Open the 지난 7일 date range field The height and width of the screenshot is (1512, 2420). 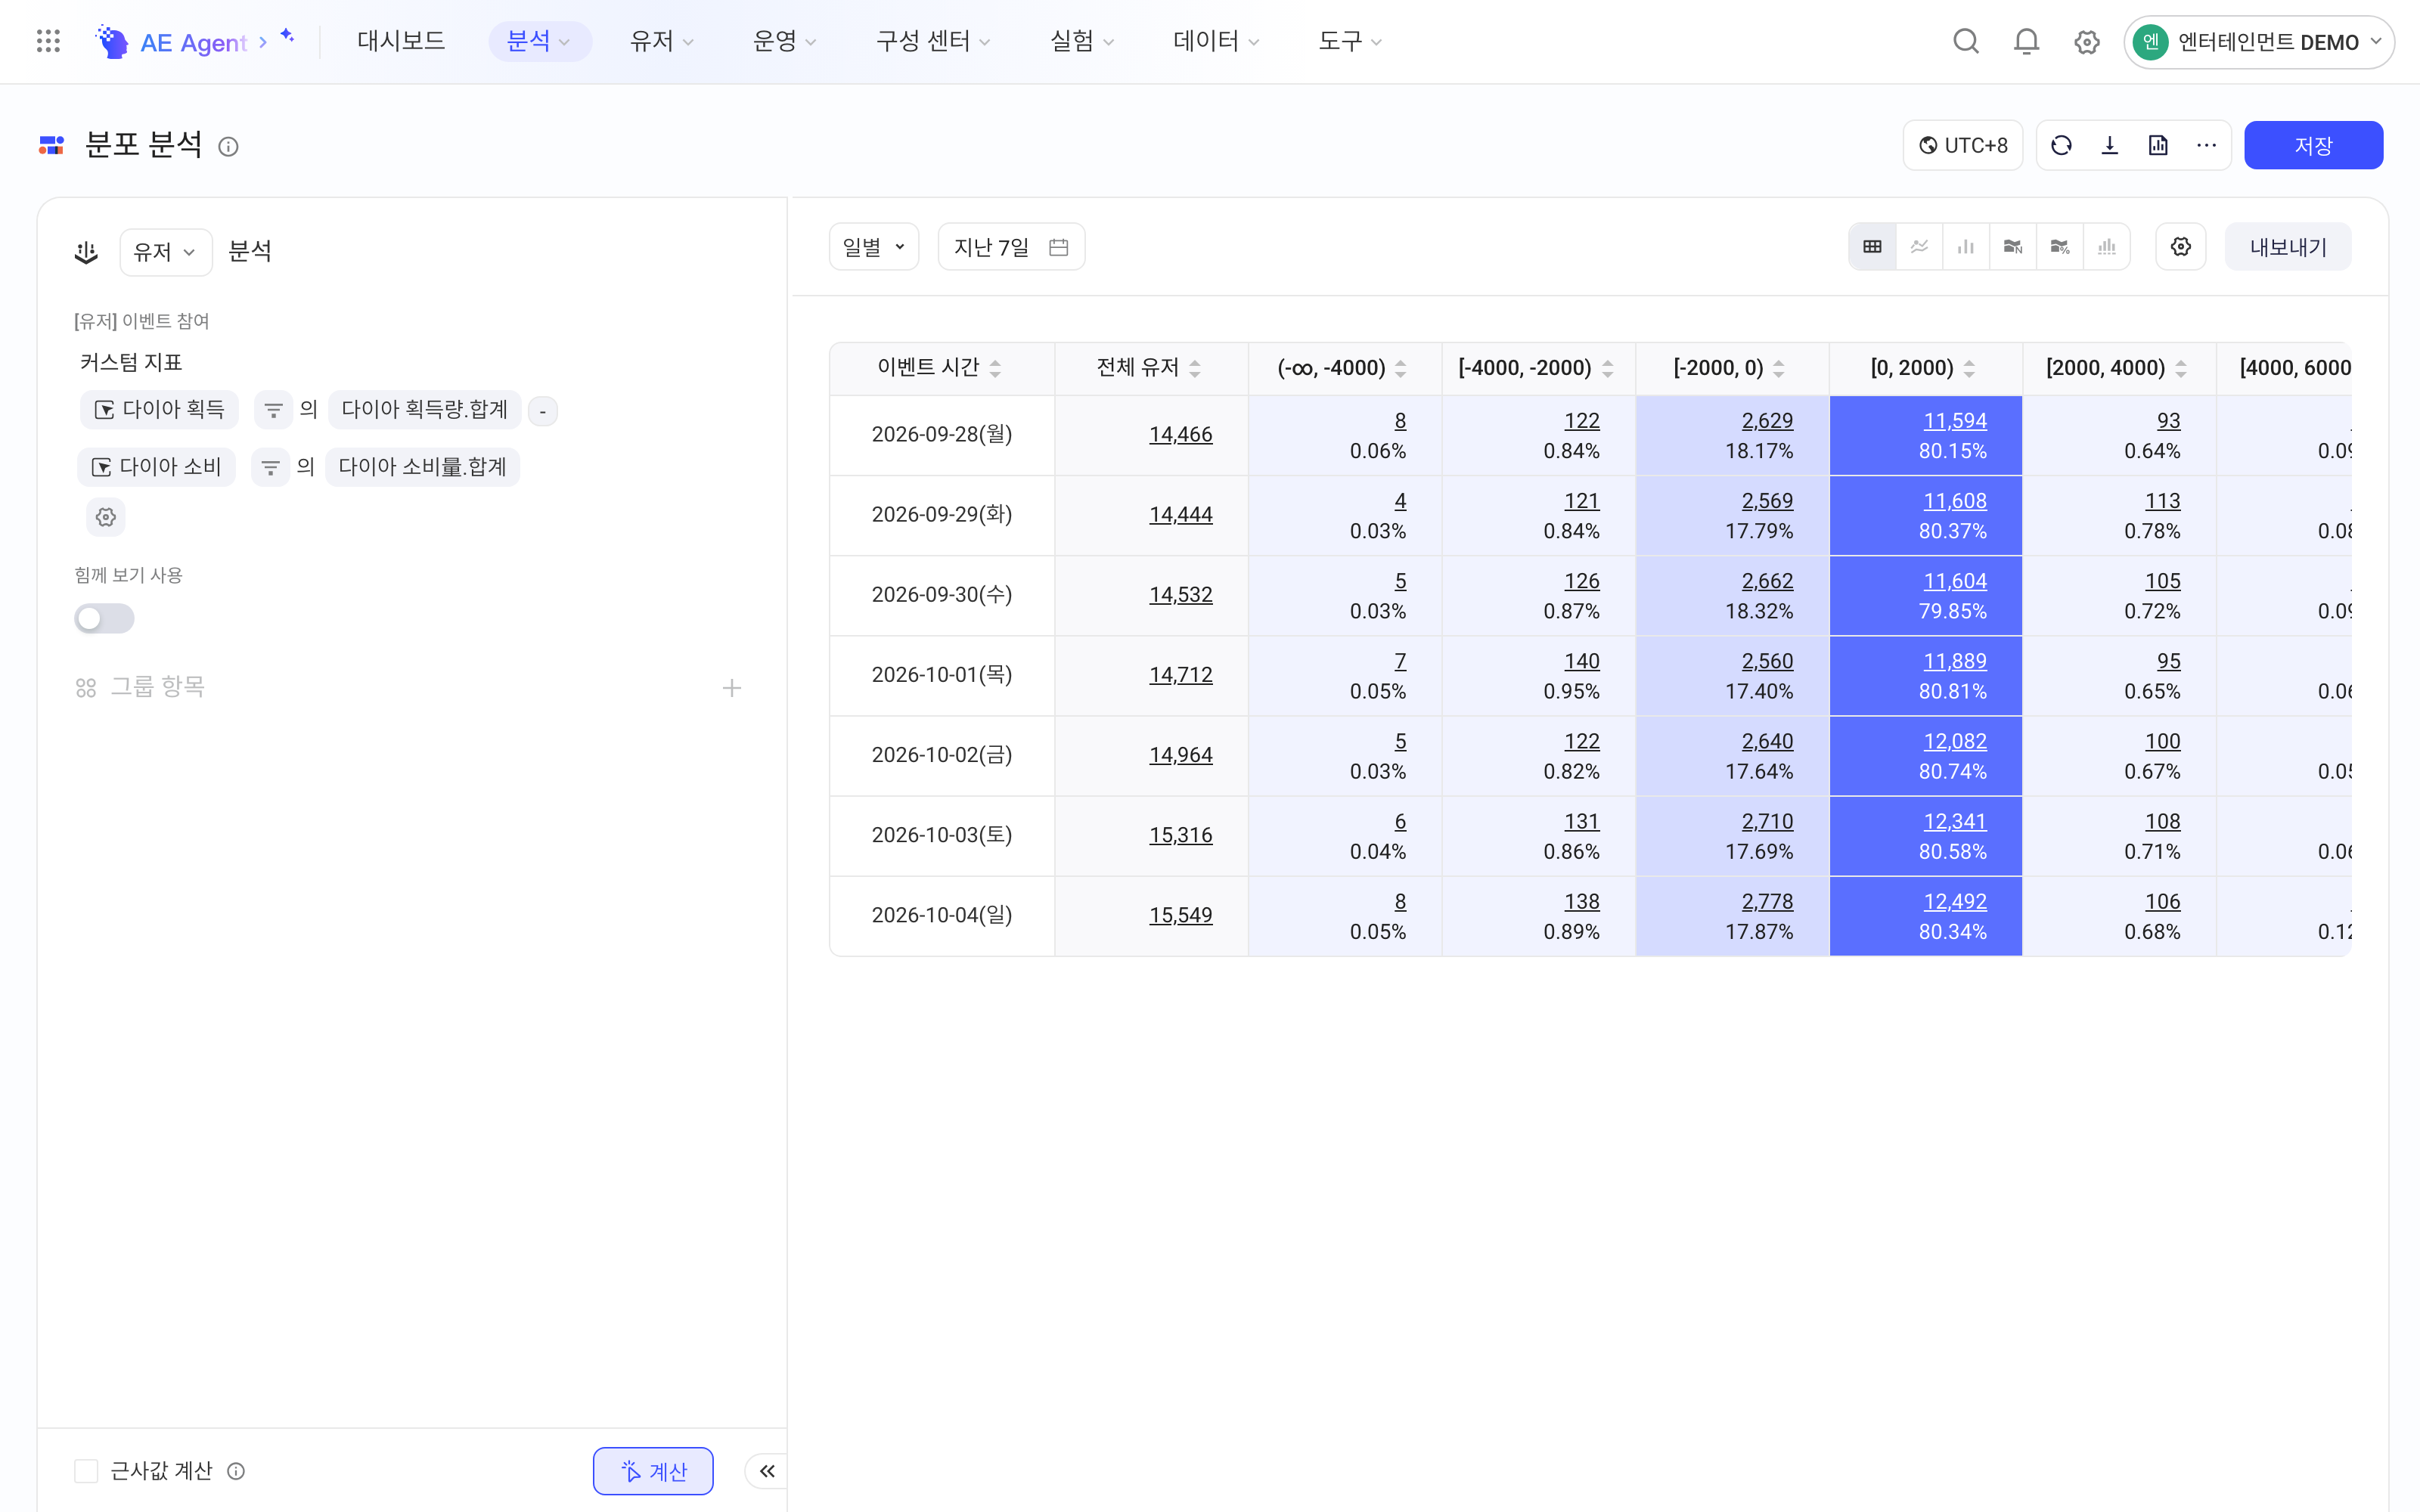pos(1011,247)
